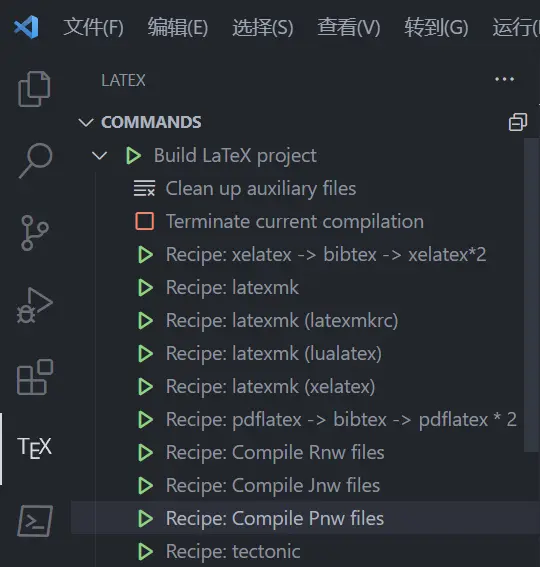Select the TeX LaTeX sidebar icon

coord(35,448)
